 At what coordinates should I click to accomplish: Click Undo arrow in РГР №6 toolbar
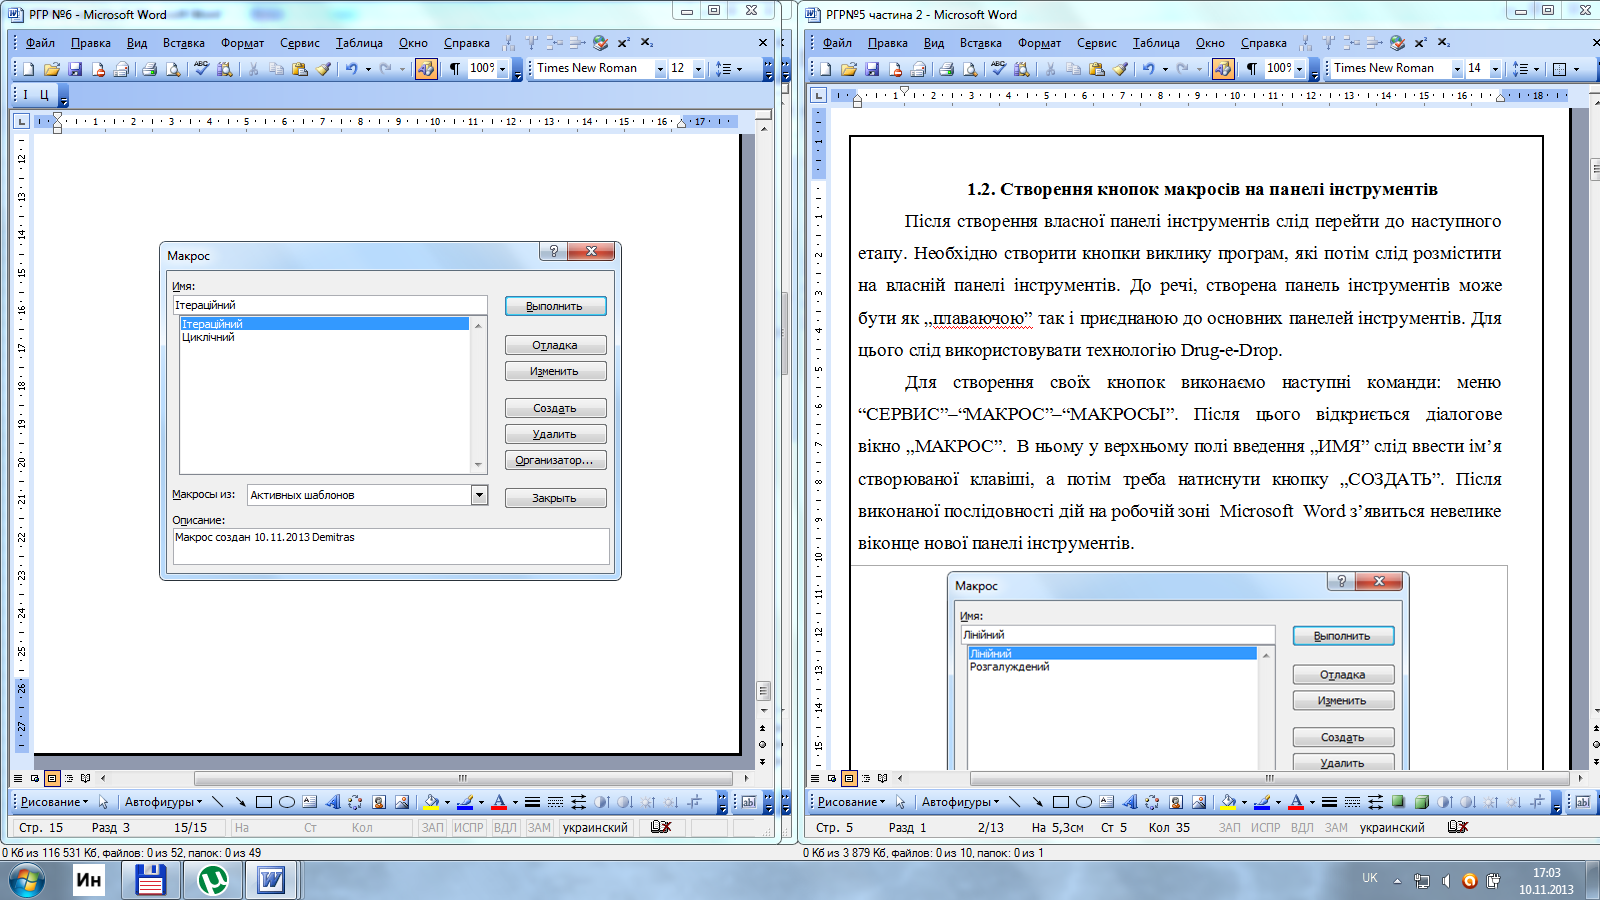click(x=351, y=69)
